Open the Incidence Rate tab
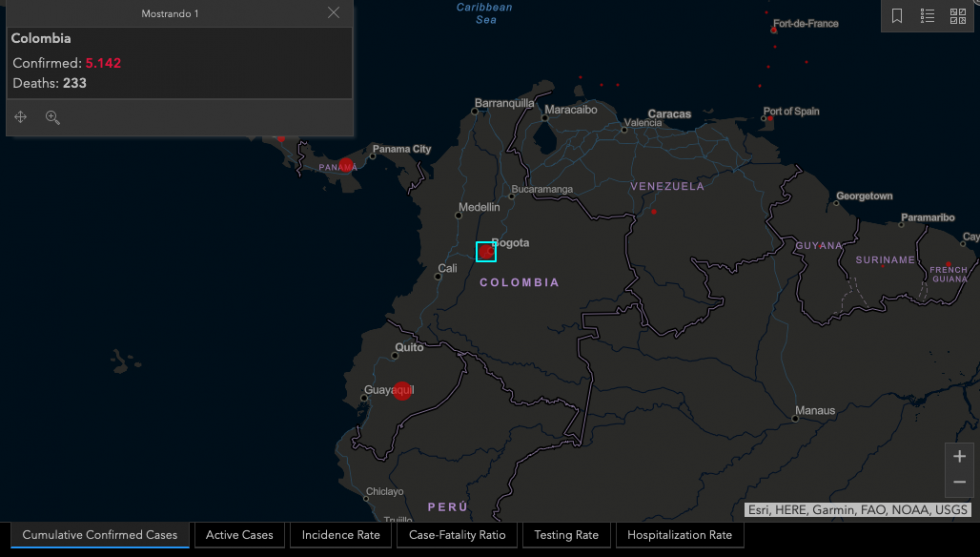 [x=341, y=535]
